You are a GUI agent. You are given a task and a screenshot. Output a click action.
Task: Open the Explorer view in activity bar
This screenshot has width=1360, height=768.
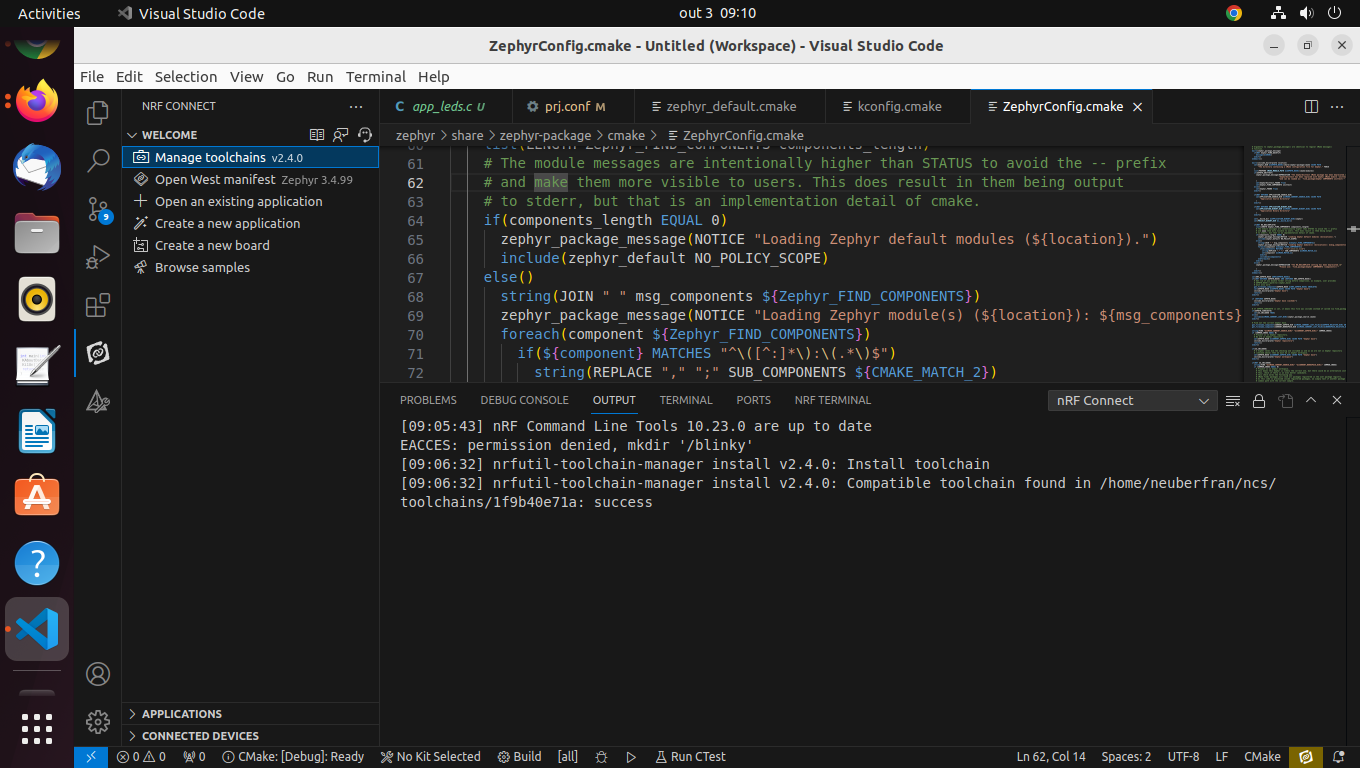click(x=98, y=113)
